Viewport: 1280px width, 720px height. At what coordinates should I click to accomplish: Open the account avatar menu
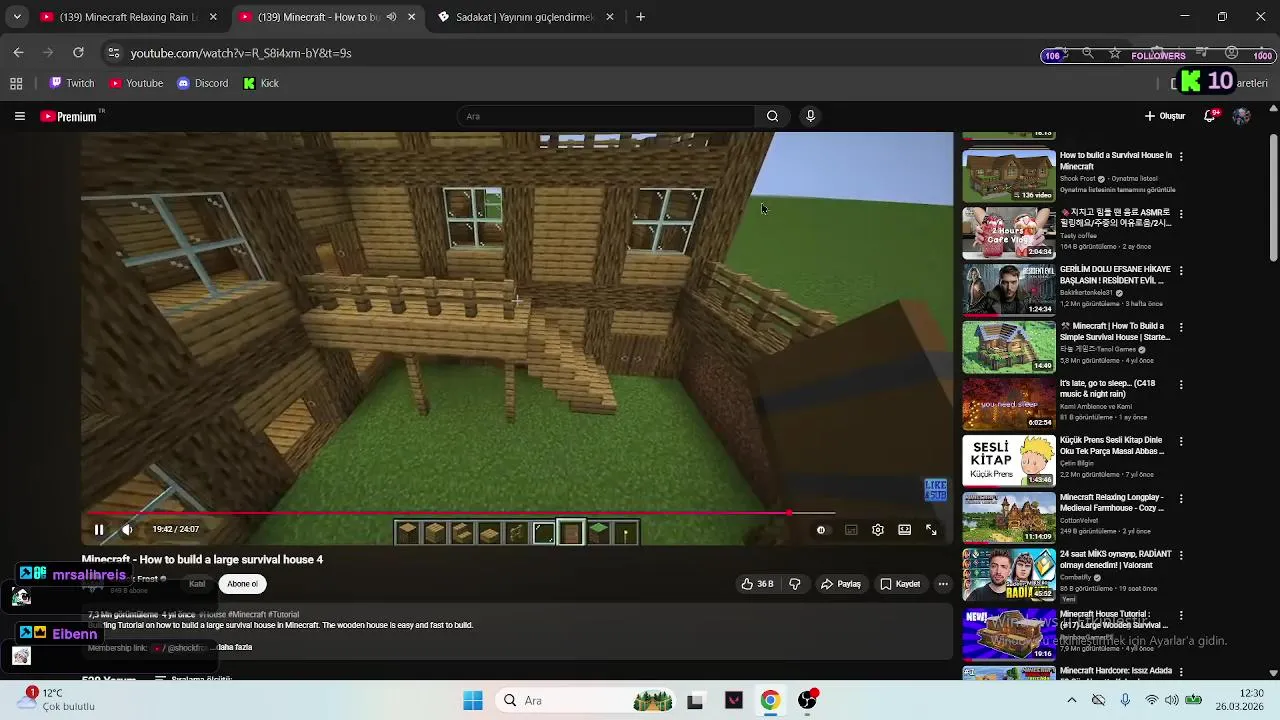coord(1241,116)
